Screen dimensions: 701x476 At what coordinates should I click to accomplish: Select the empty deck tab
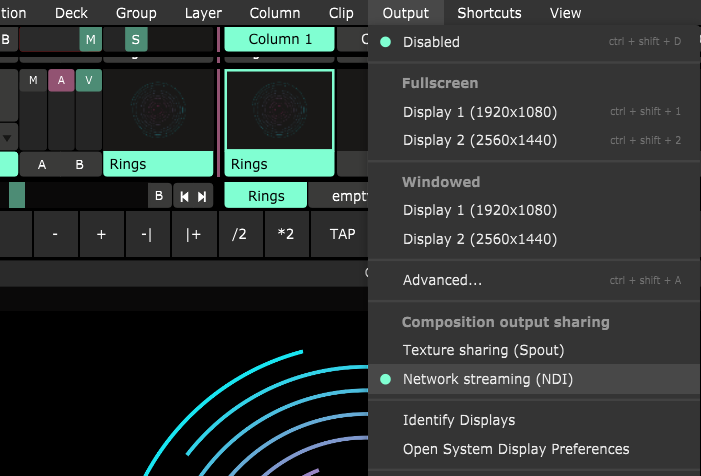339,196
